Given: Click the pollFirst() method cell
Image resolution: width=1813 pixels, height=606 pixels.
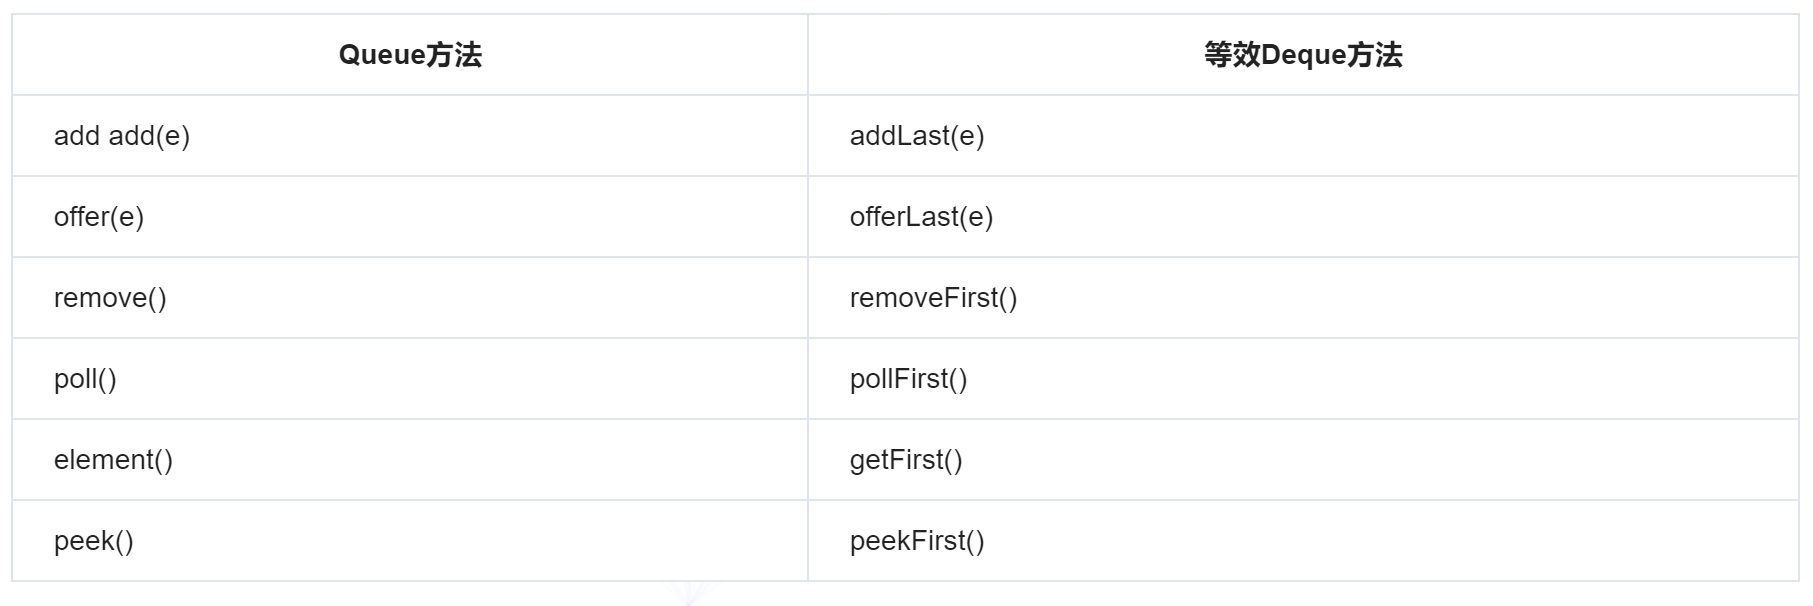Looking at the screenshot, I should 1303,379.
